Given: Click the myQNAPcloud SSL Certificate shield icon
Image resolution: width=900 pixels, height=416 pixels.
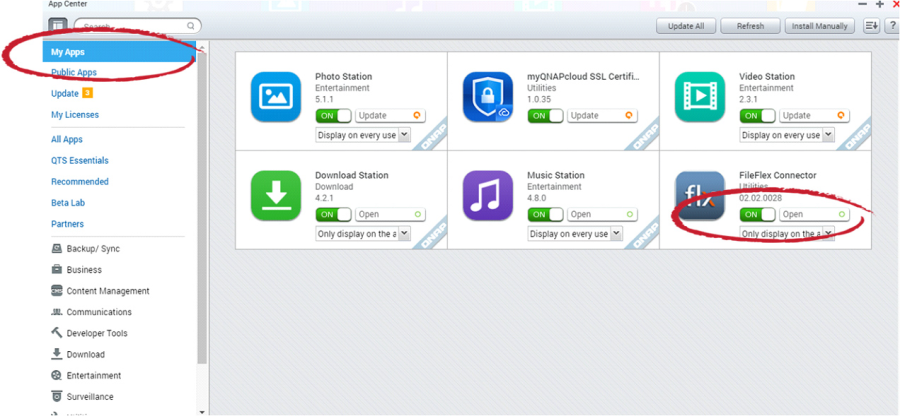Looking at the screenshot, I should click(488, 97).
